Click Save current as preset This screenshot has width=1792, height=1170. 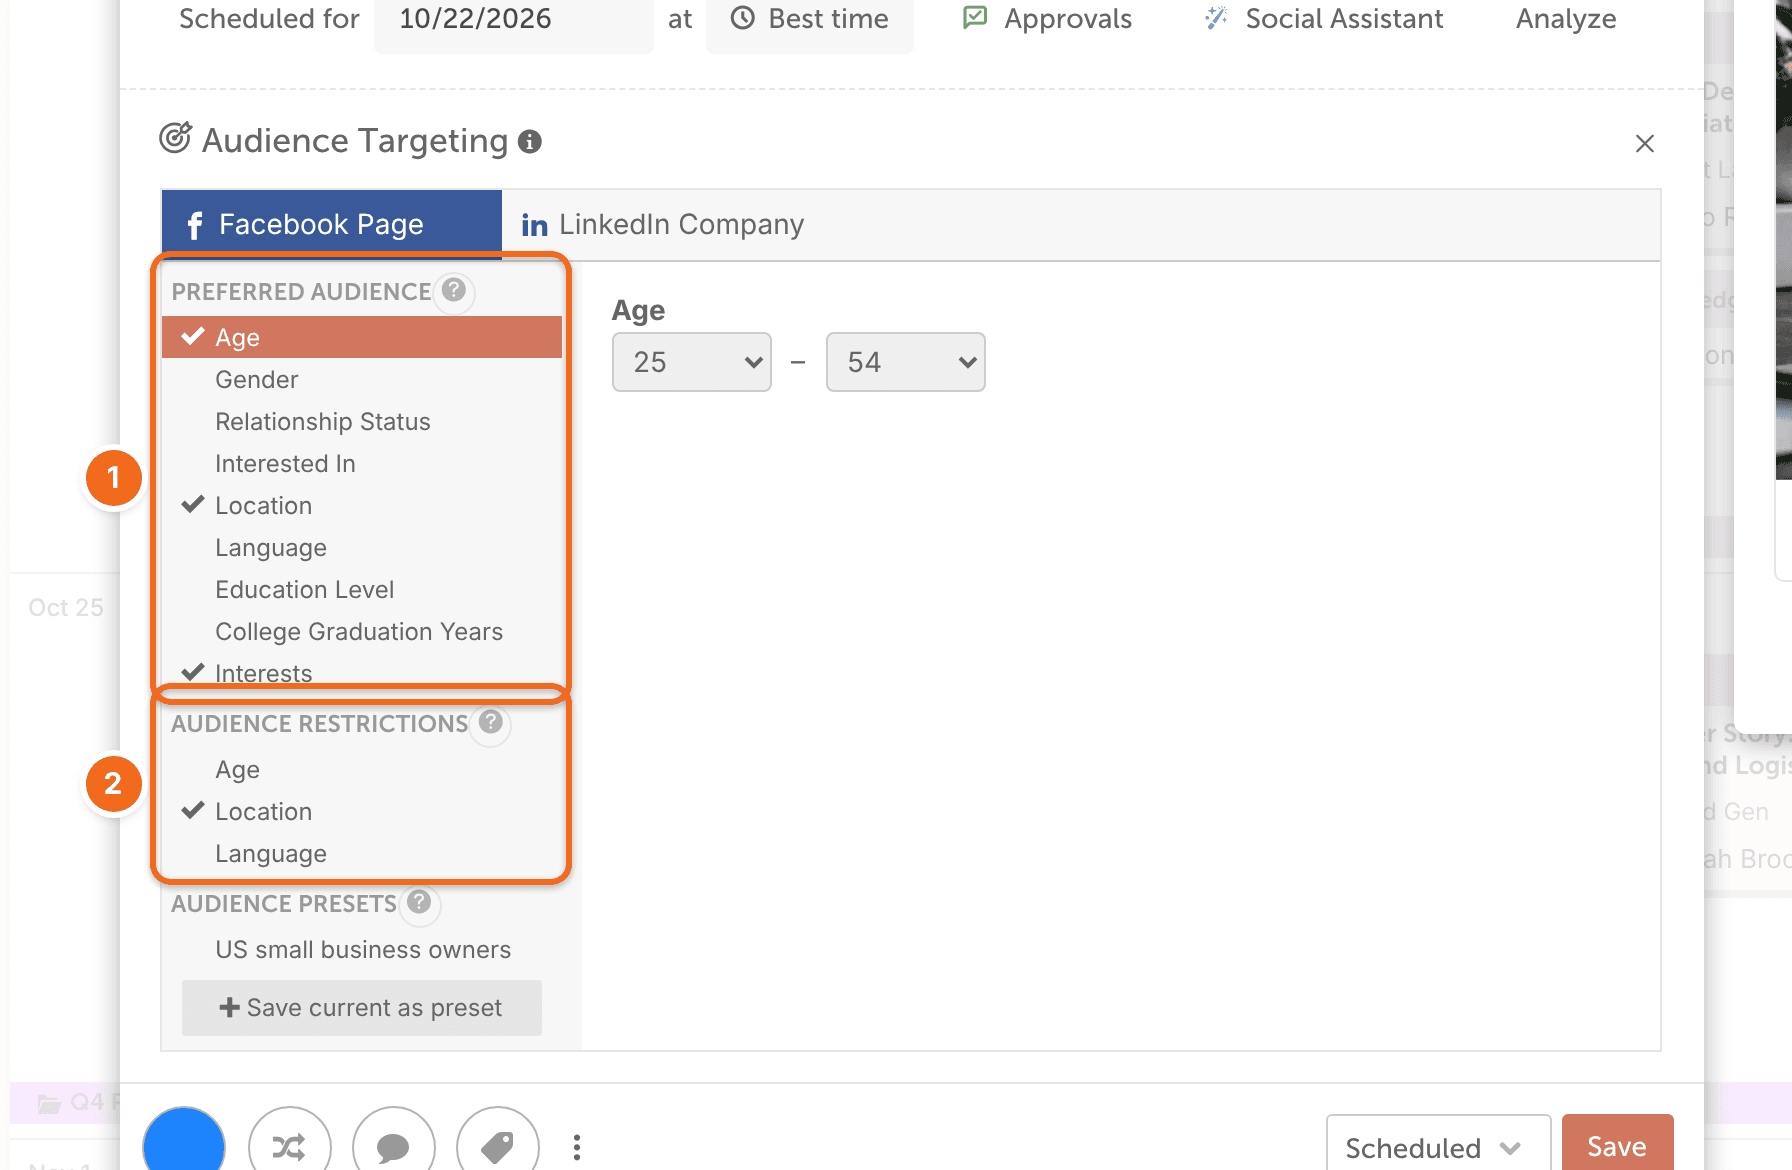coord(362,1007)
